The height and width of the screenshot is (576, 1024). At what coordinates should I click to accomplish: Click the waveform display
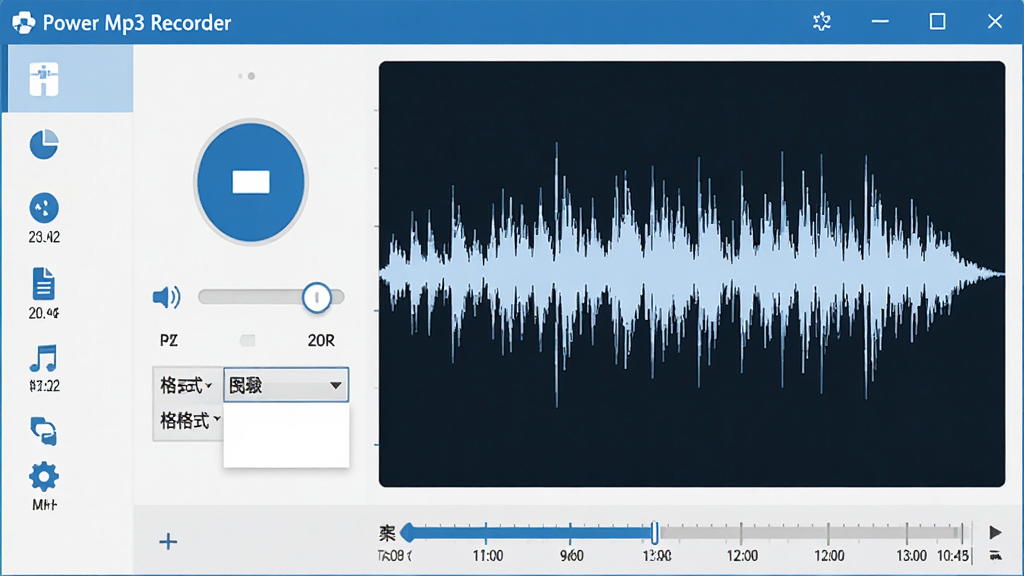692,274
